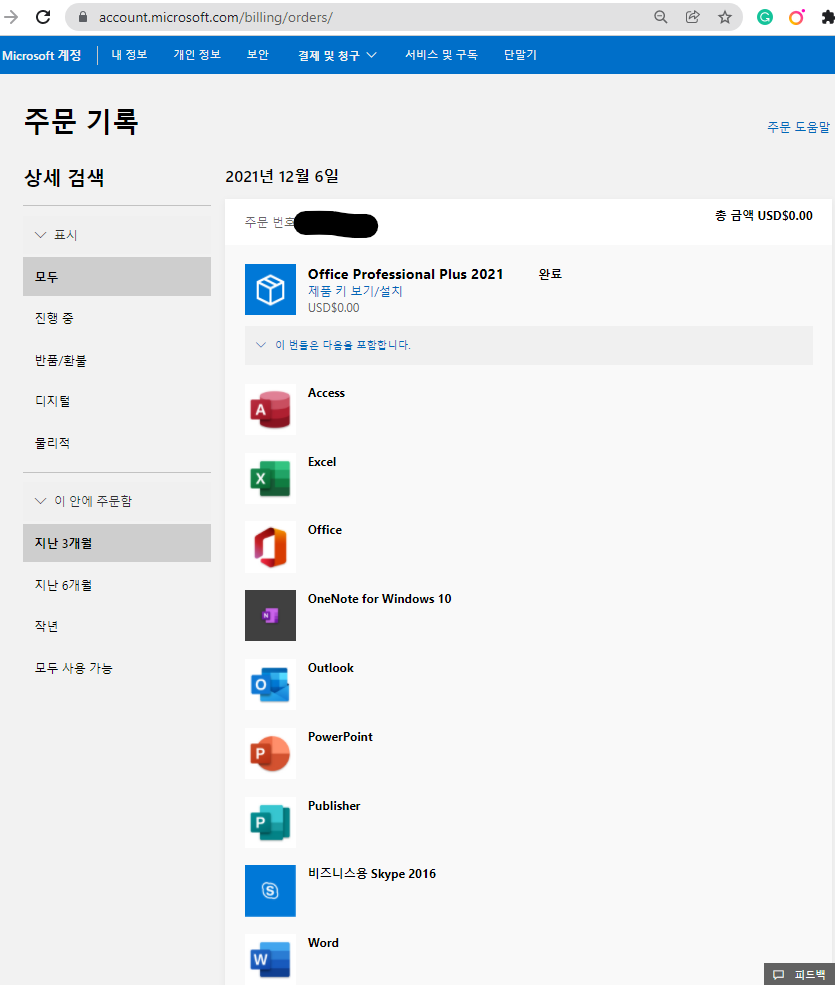Click the Office Professional Plus box icon

(270, 290)
